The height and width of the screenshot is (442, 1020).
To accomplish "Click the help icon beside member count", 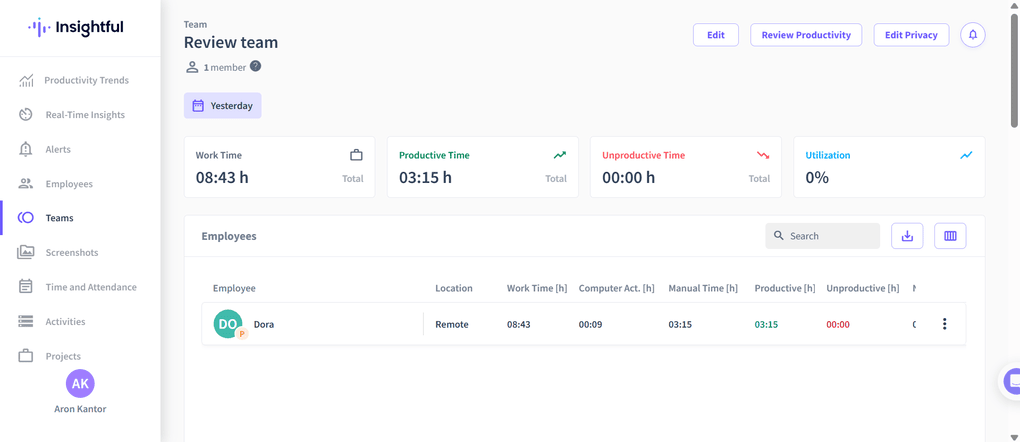I will click(255, 67).
